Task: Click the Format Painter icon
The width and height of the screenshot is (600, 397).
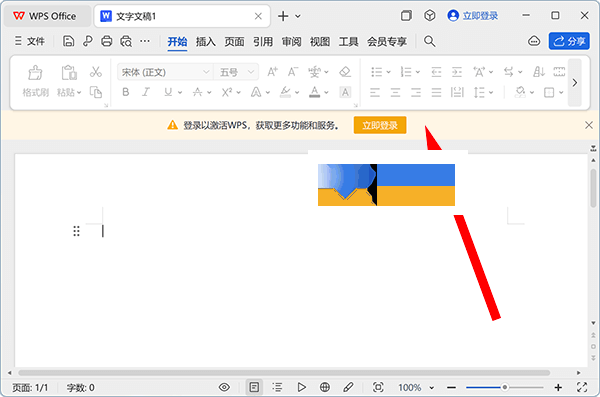Action: click(35, 73)
